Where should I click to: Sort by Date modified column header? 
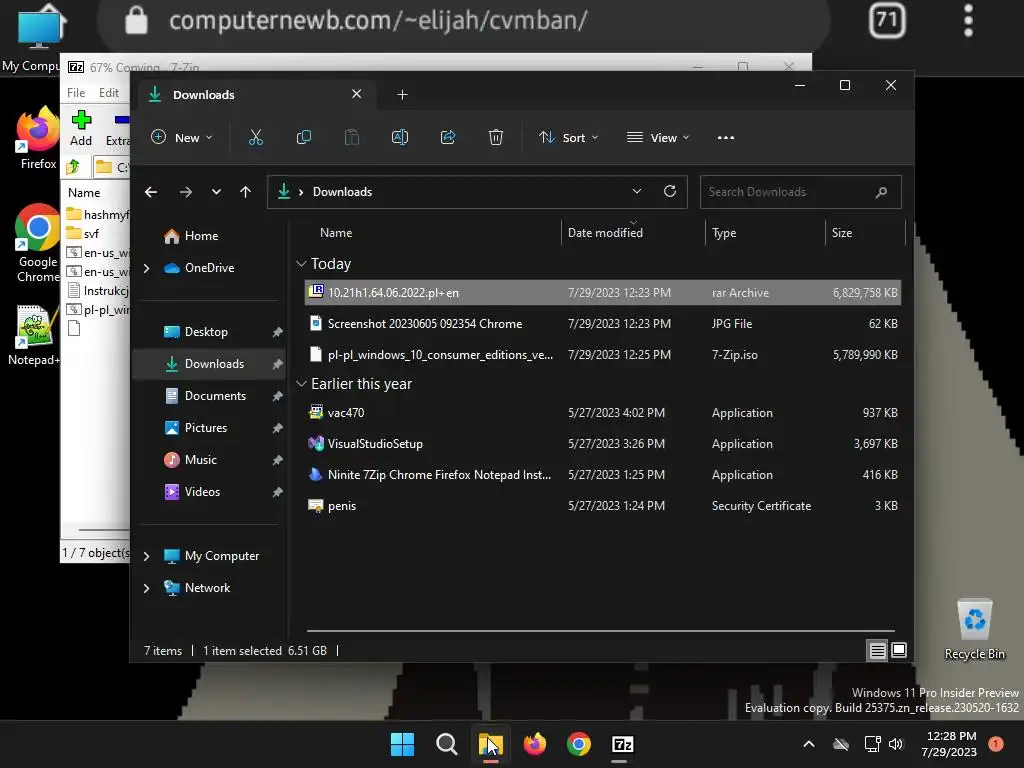(605, 232)
